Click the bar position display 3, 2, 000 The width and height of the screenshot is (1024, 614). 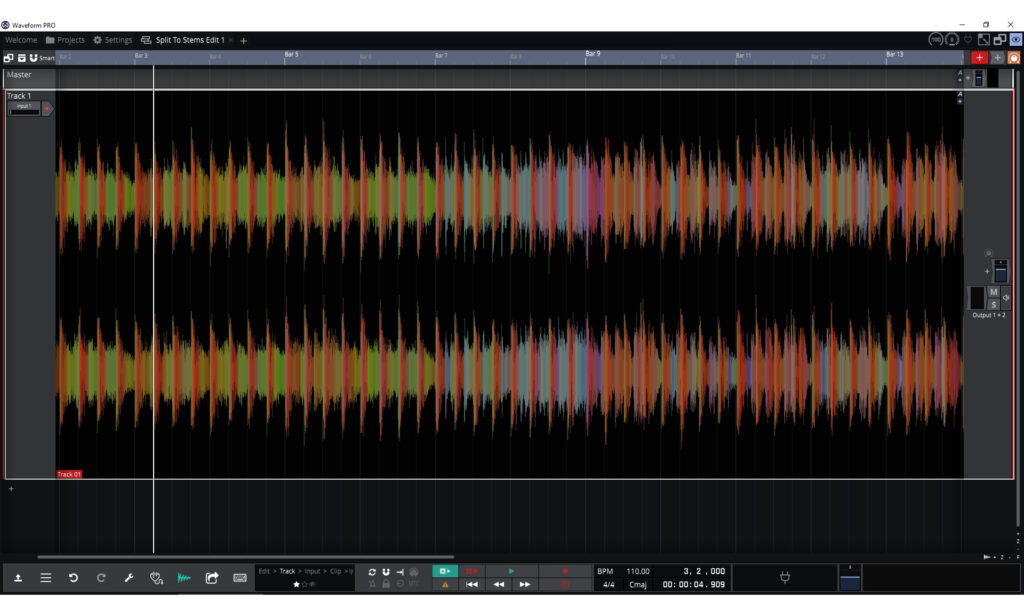pyautogui.click(x=704, y=571)
